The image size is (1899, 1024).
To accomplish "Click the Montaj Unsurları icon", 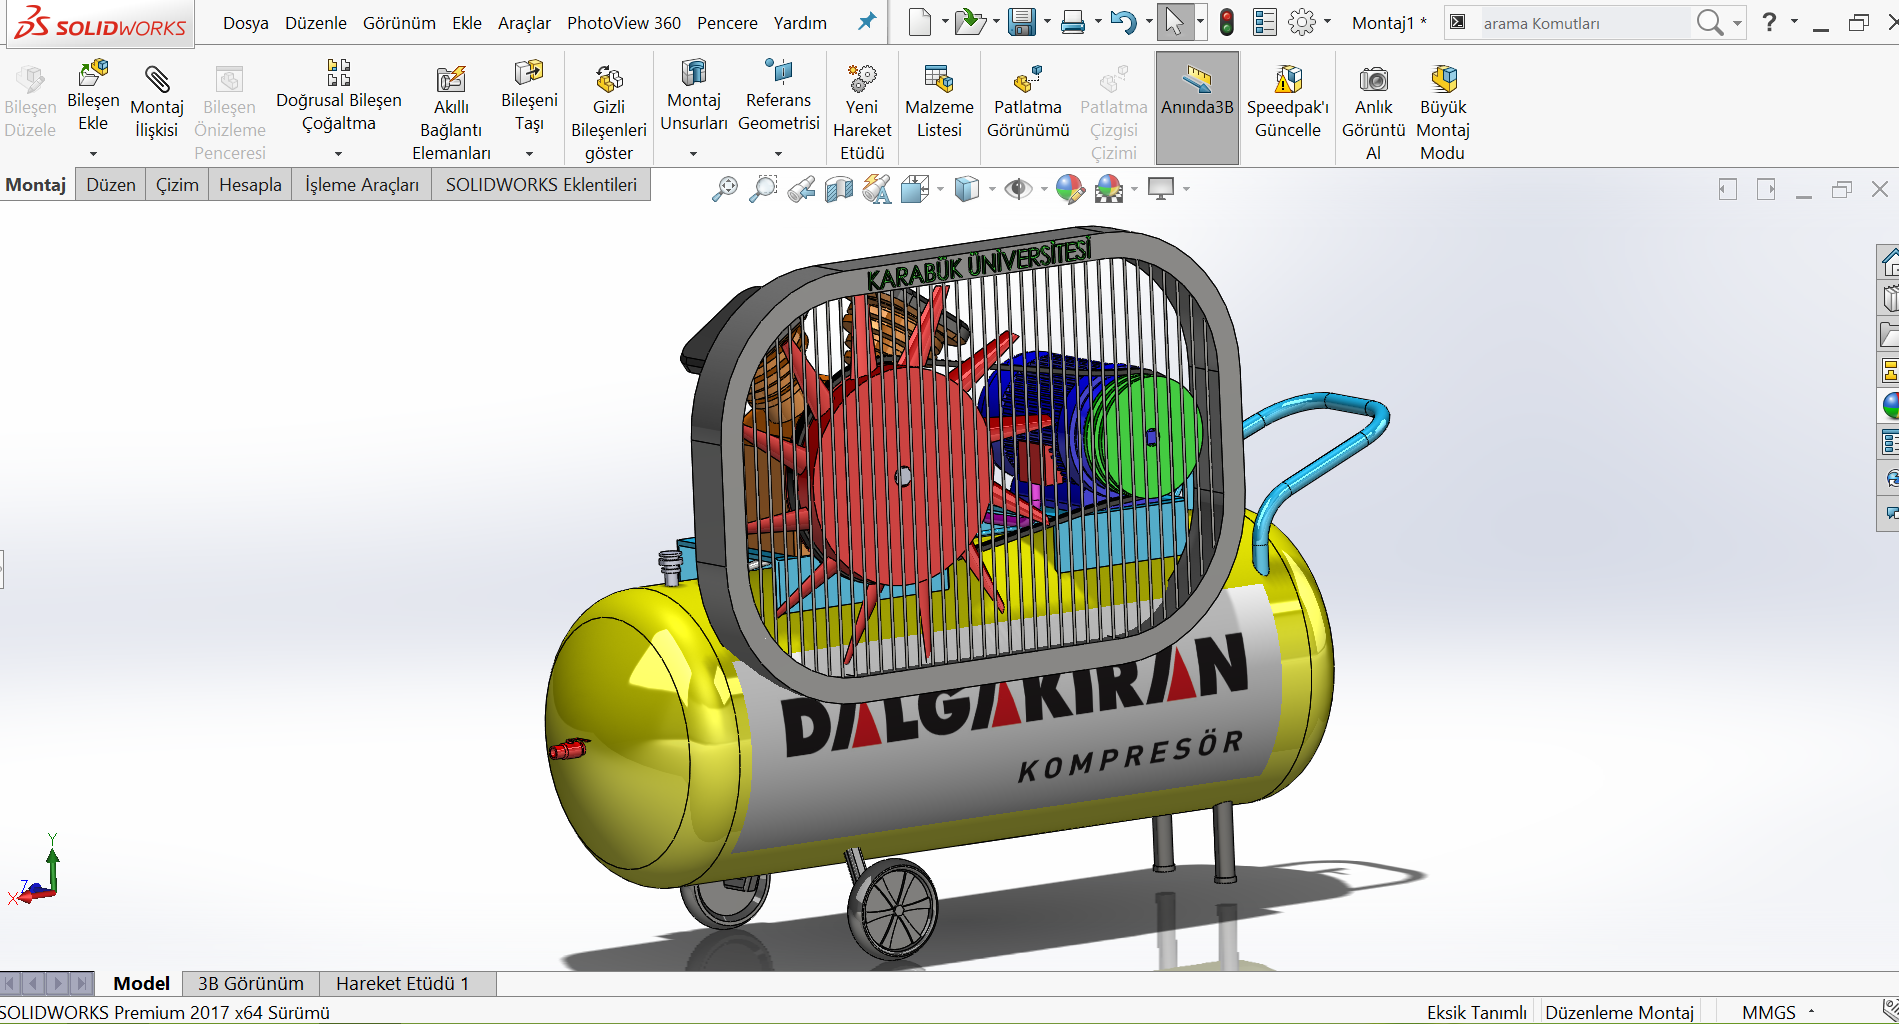I will pyautogui.click(x=694, y=72).
